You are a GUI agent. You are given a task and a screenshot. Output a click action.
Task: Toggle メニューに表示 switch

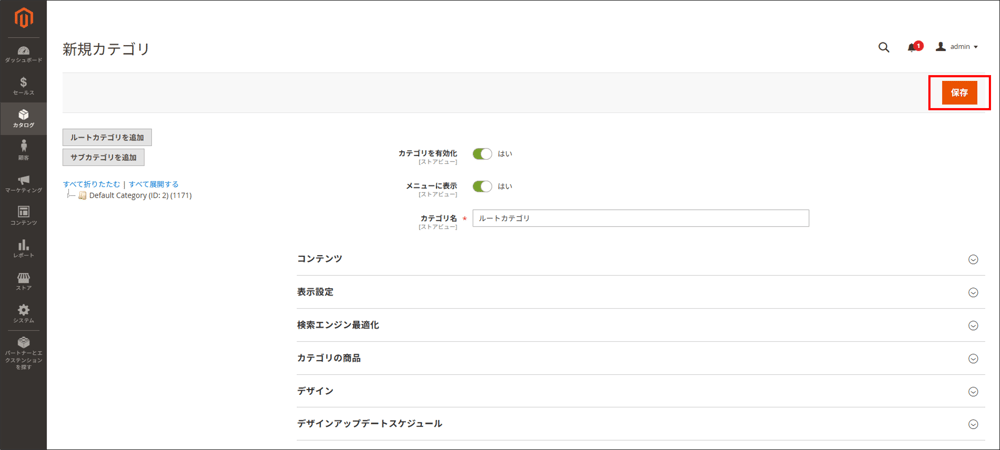pos(482,186)
